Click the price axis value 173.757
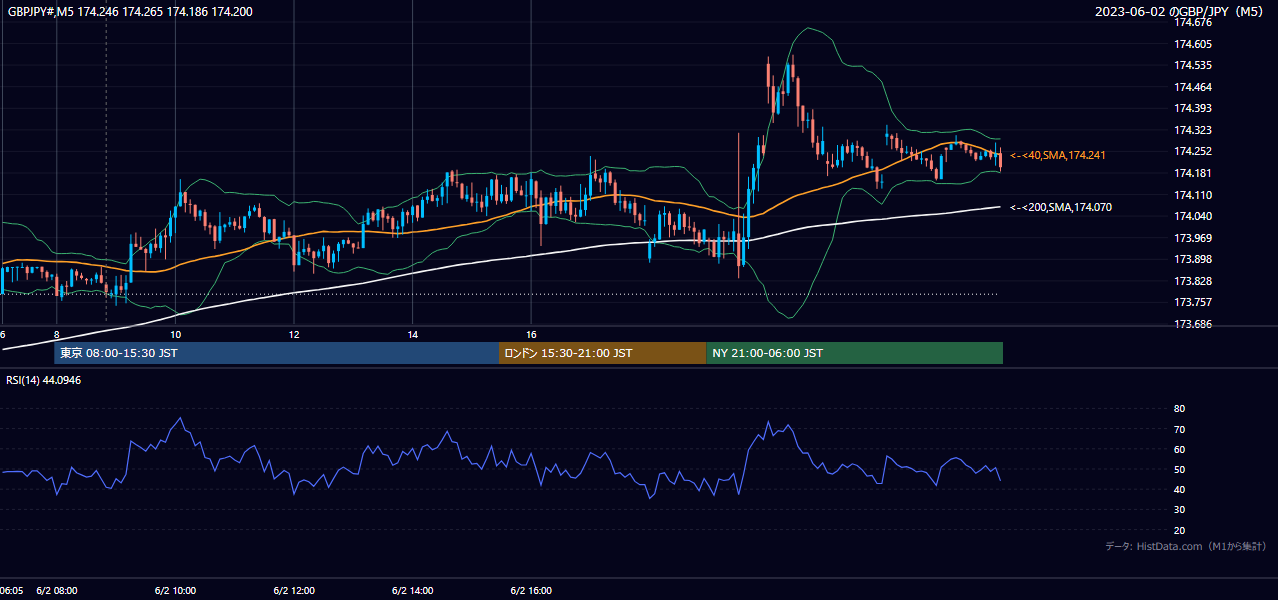1278x600 pixels. pos(1193,303)
